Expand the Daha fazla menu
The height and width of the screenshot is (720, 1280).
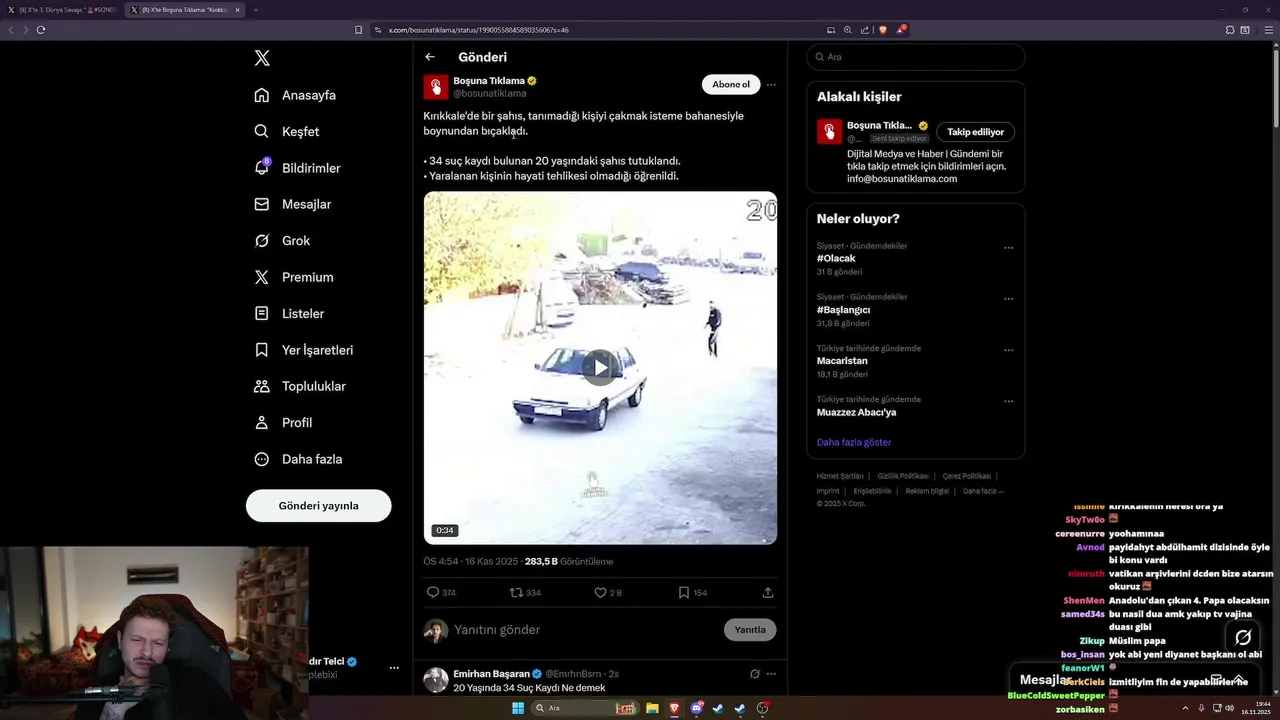pyautogui.click(x=298, y=459)
